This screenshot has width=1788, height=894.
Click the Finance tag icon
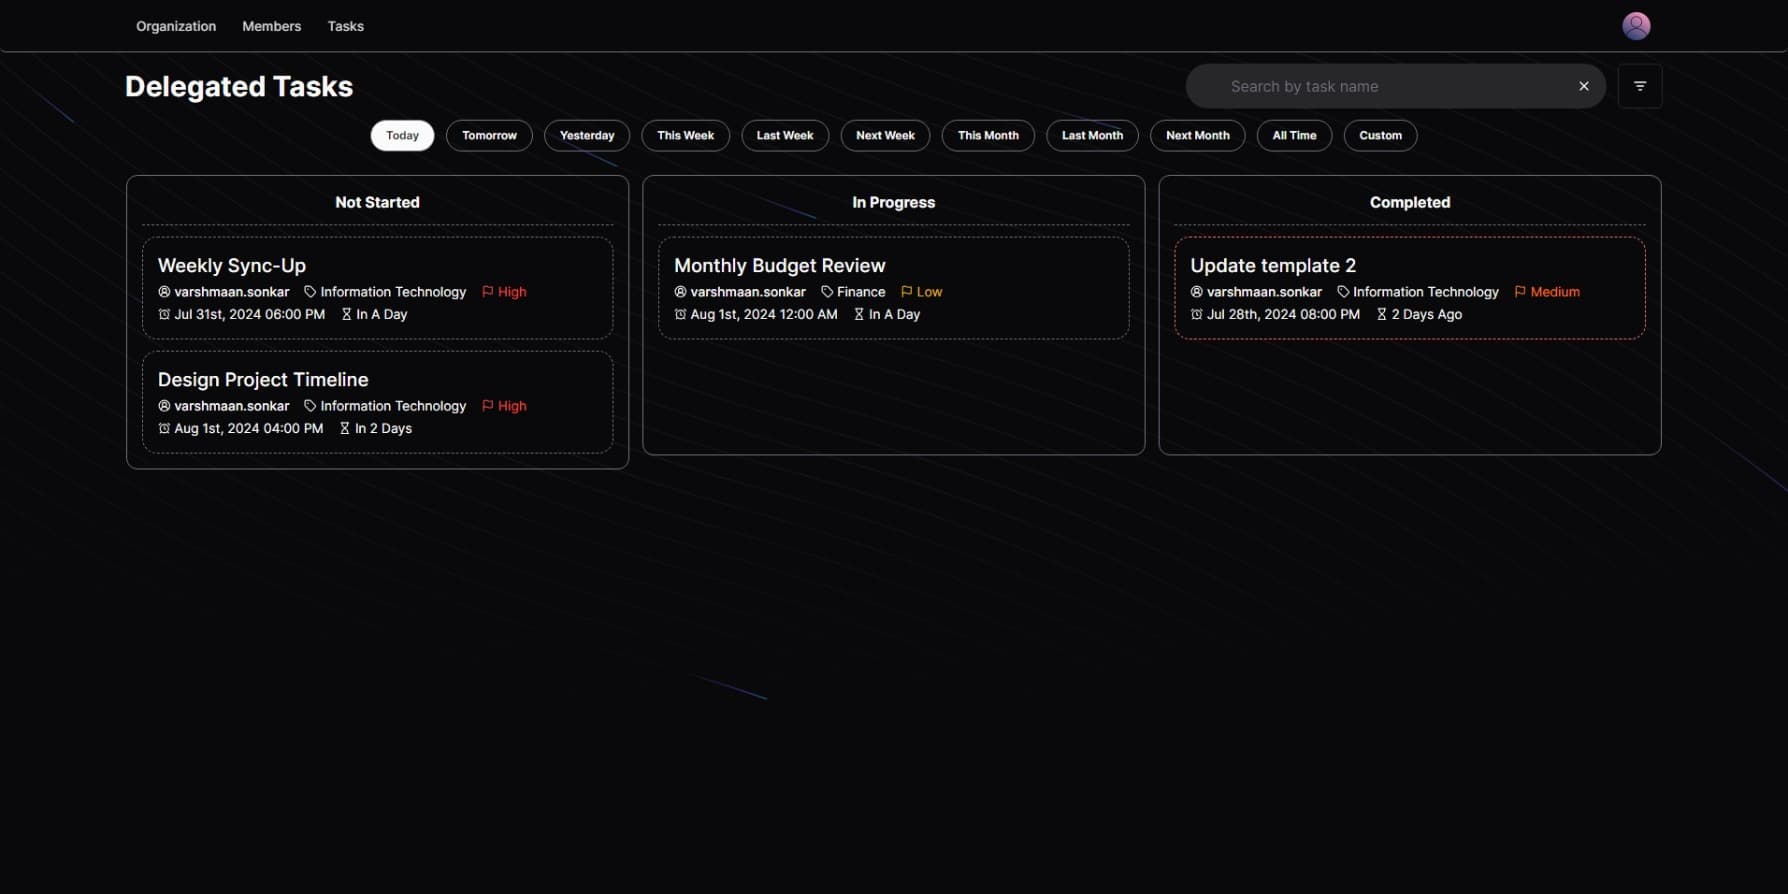(x=827, y=292)
